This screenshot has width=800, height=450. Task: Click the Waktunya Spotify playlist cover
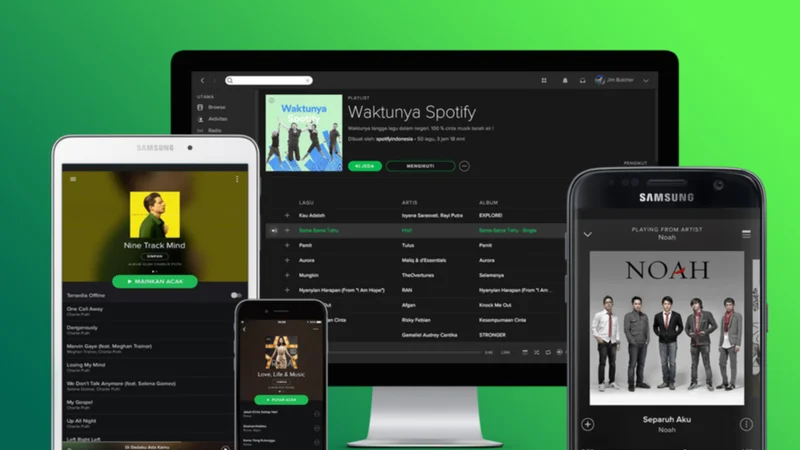[304, 133]
